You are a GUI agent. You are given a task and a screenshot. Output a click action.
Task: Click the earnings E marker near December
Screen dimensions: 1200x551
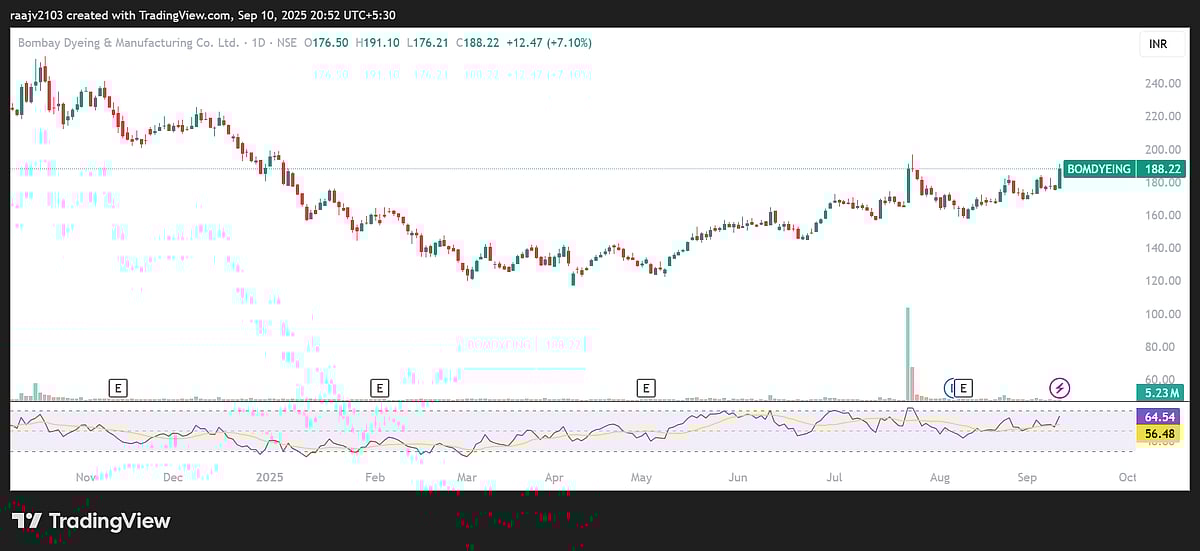click(118, 386)
